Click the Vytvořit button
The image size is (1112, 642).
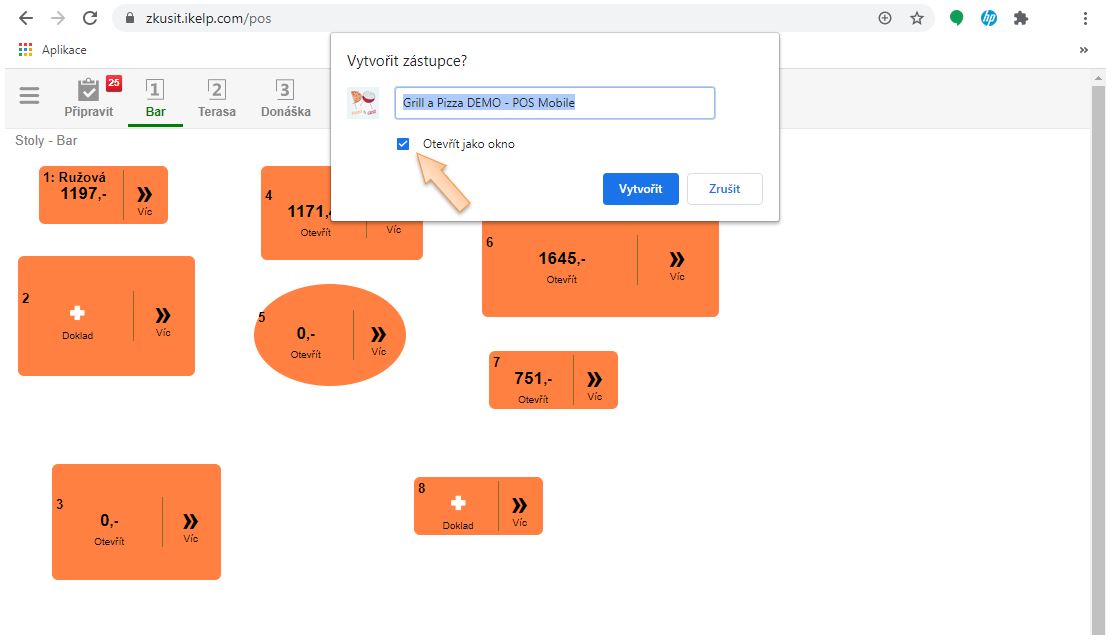[640, 189]
